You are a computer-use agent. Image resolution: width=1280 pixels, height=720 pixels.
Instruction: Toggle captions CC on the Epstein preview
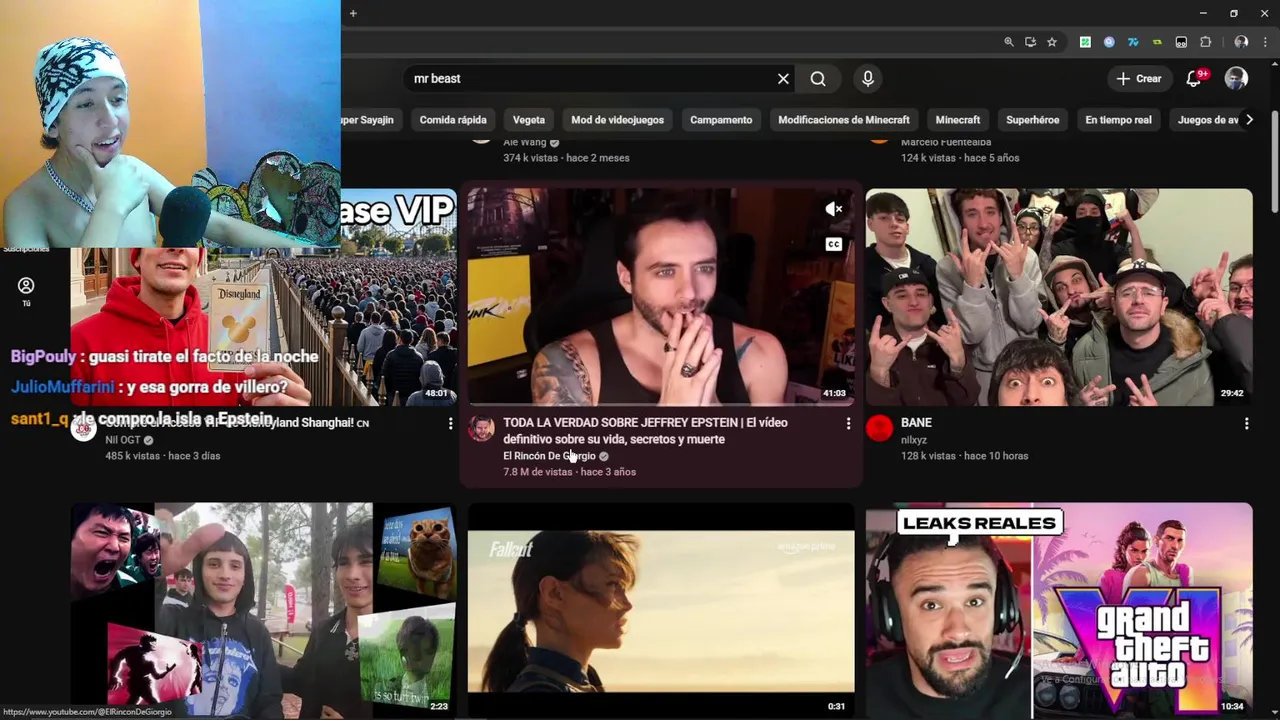coord(834,244)
